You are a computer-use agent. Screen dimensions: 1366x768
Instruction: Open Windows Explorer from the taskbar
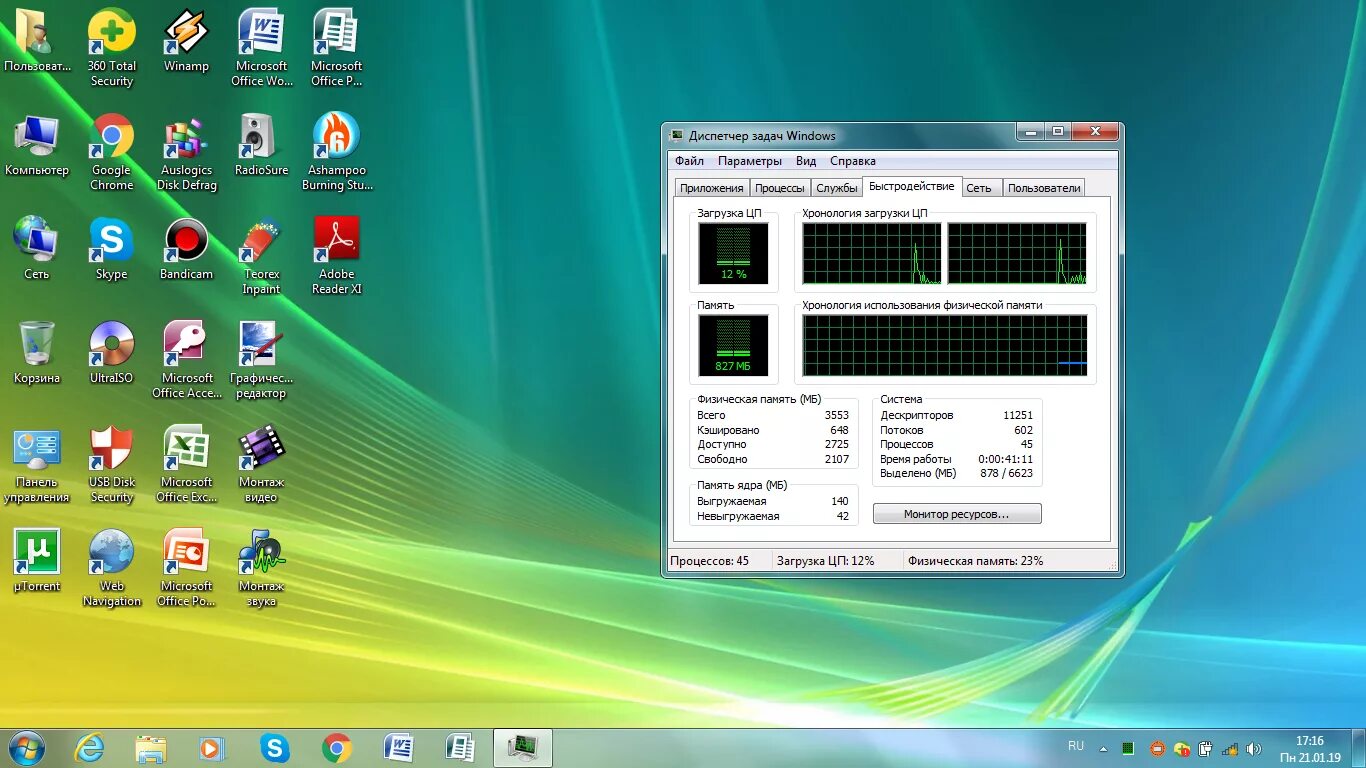pos(151,747)
